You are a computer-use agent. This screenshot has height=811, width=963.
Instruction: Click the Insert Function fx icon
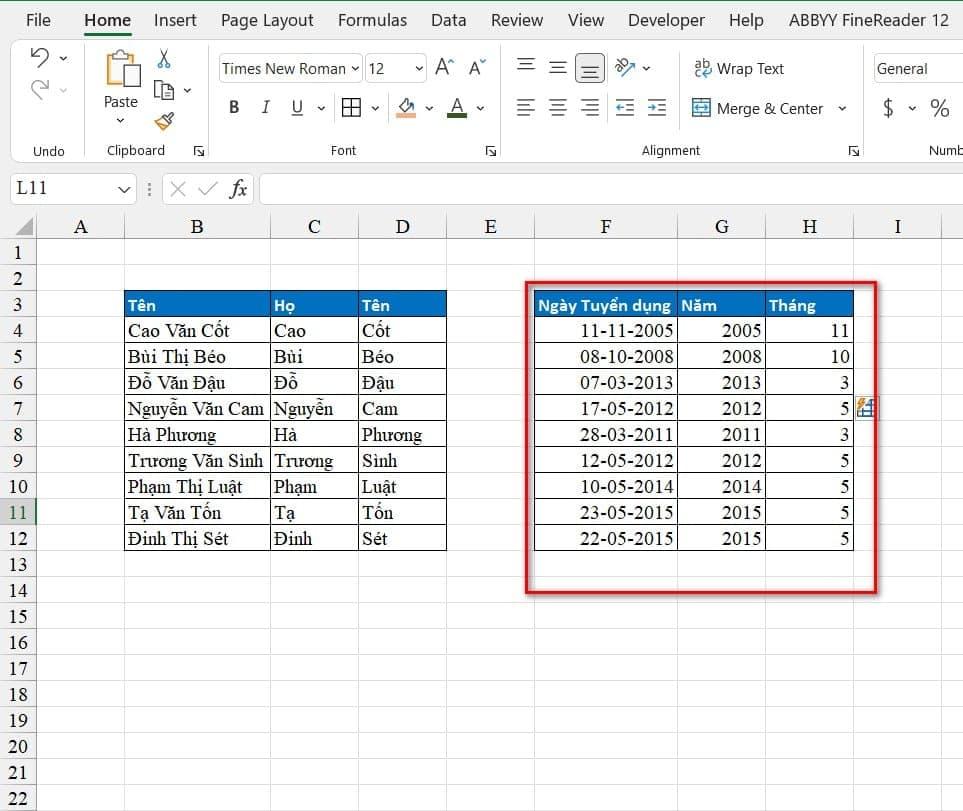pos(238,189)
